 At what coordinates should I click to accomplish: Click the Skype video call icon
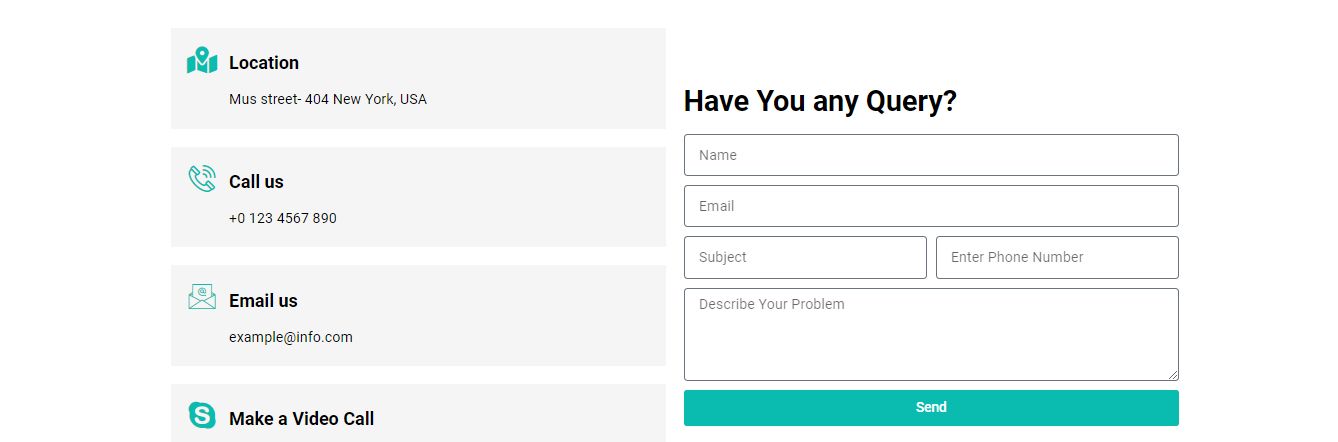(x=202, y=415)
